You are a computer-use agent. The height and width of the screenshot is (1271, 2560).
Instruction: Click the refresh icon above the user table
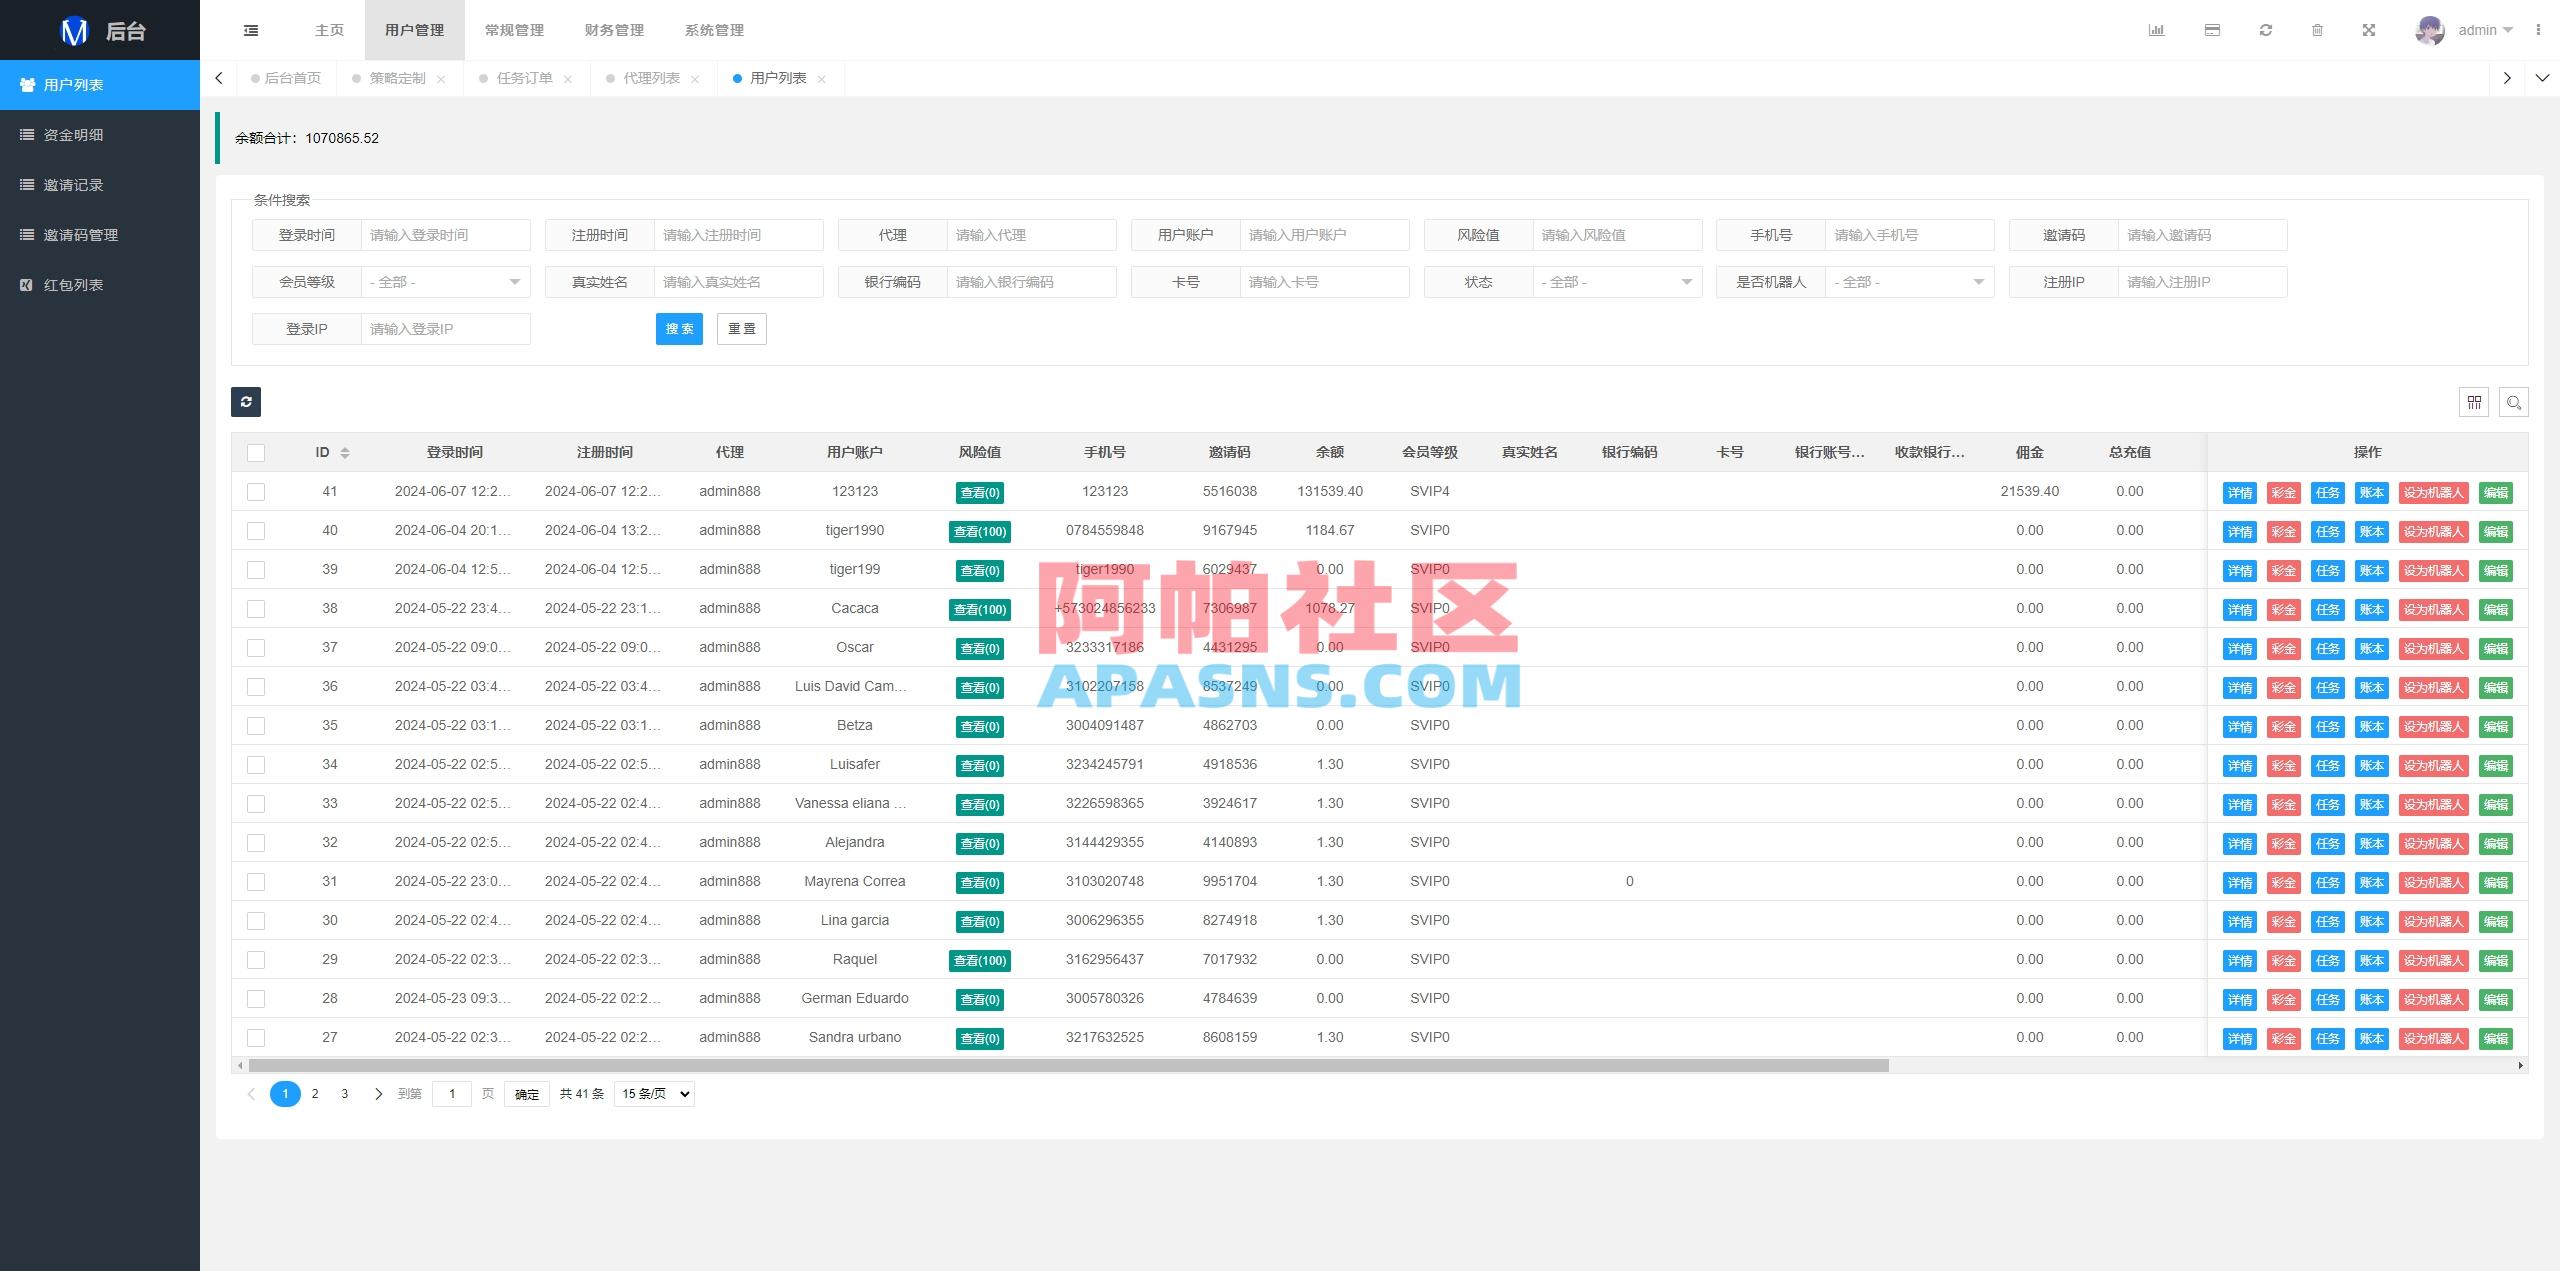pos(246,402)
